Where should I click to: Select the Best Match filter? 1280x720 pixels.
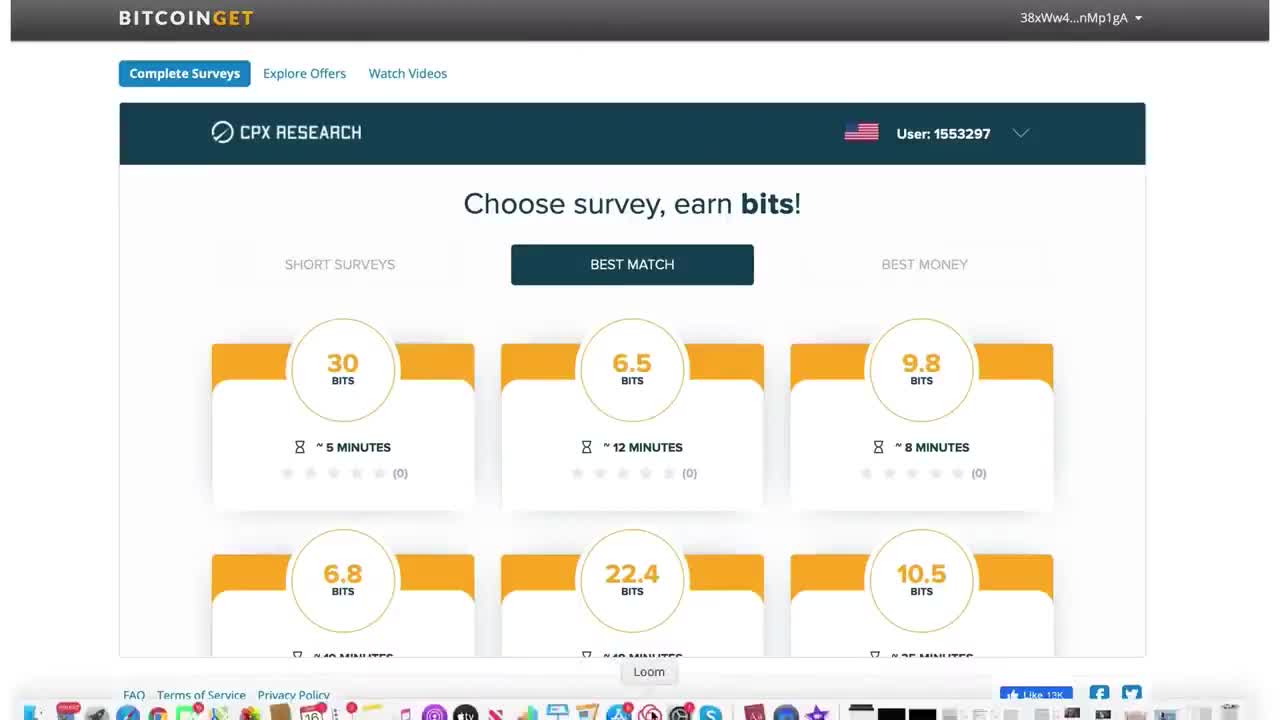tap(632, 264)
